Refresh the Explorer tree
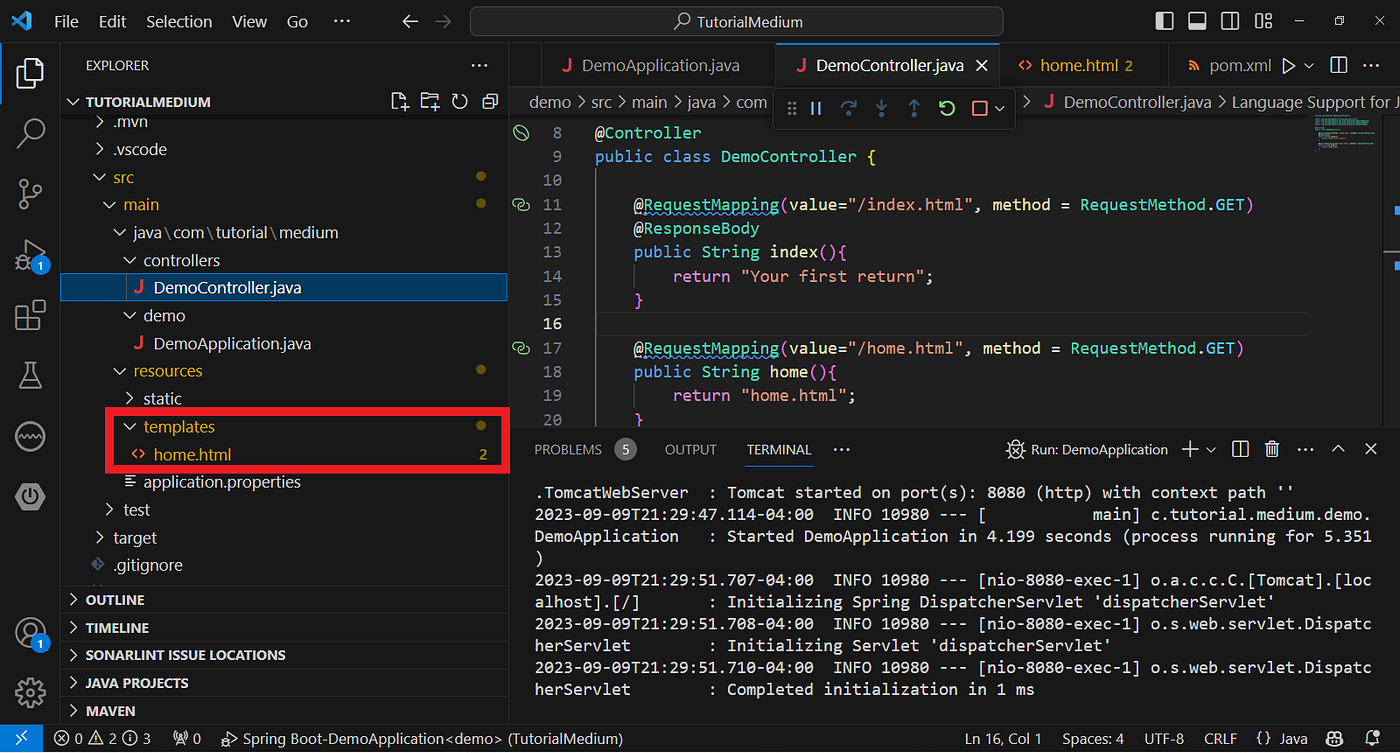1400x753 pixels. (459, 101)
